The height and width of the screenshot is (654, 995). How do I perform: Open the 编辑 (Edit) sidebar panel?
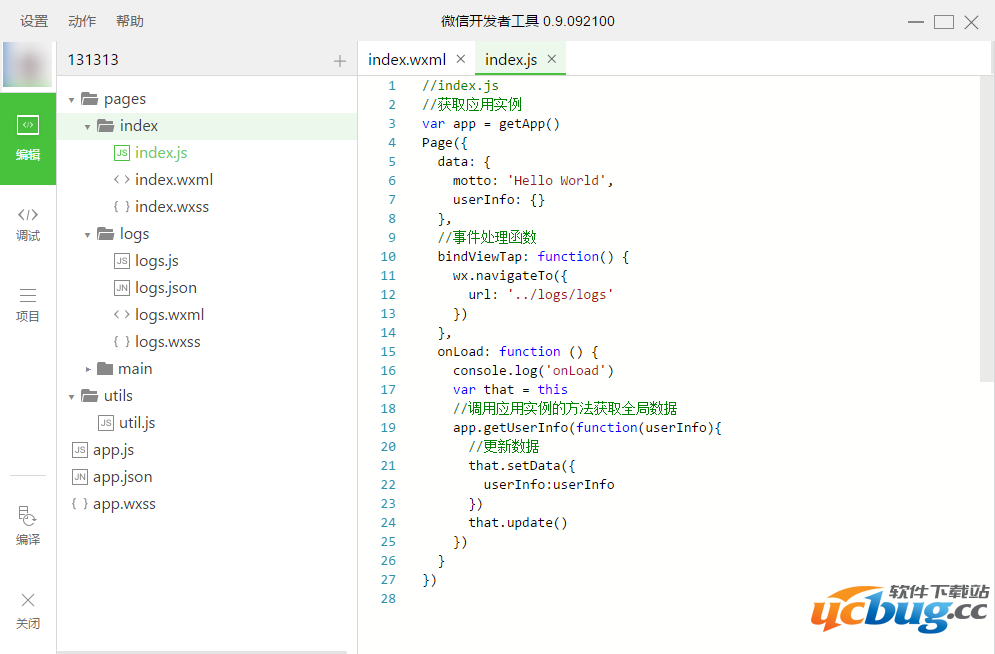(x=28, y=138)
